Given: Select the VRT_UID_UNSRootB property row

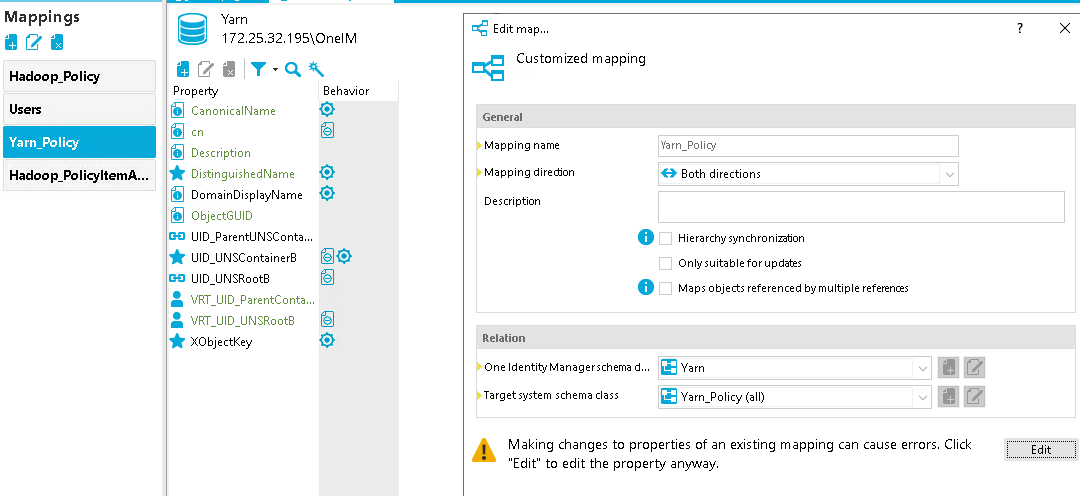Looking at the screenshot, I should pos(242,320).
